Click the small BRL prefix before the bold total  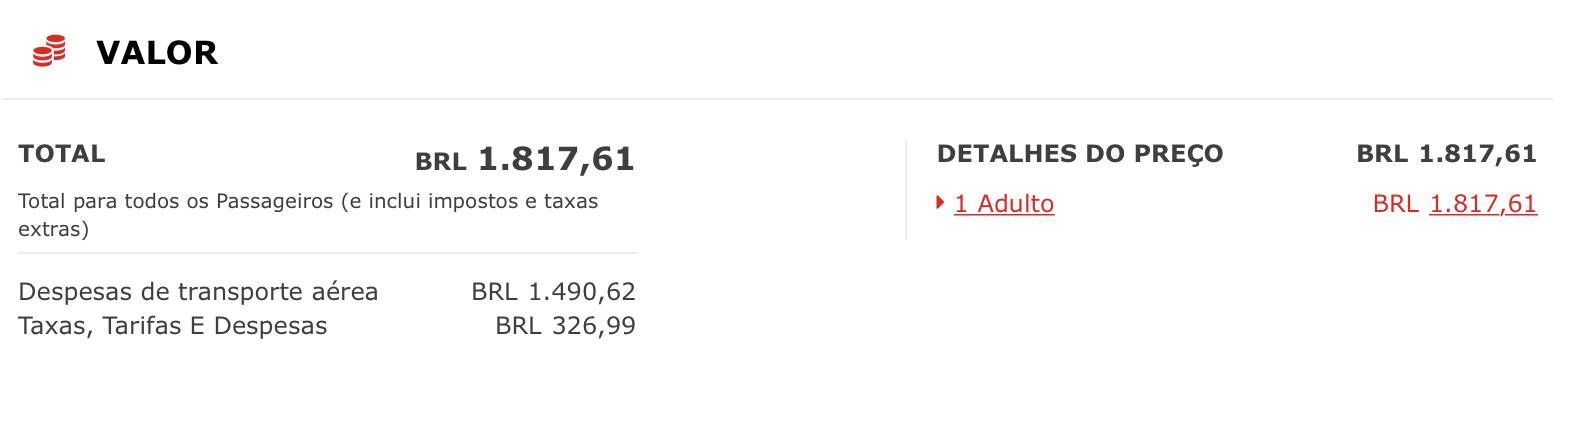(441, 162)
